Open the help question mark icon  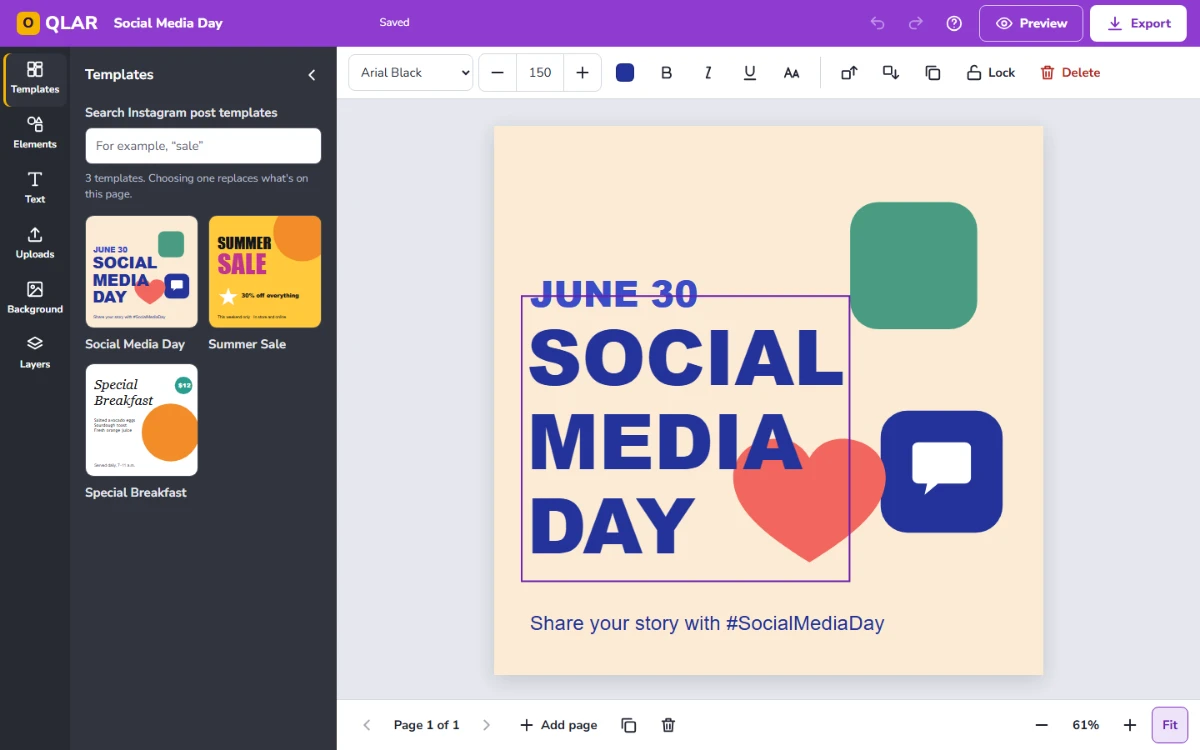point(954,23)
